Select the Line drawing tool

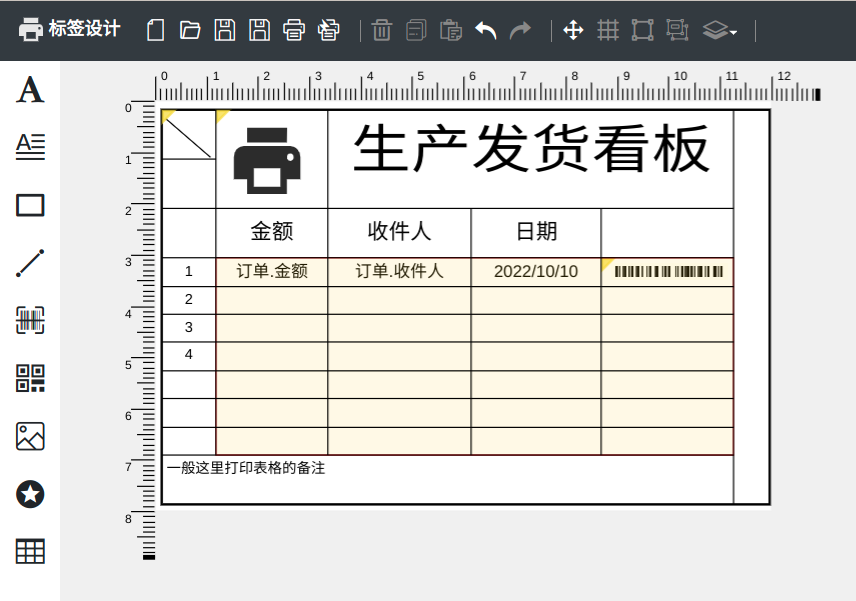(29, 262)
